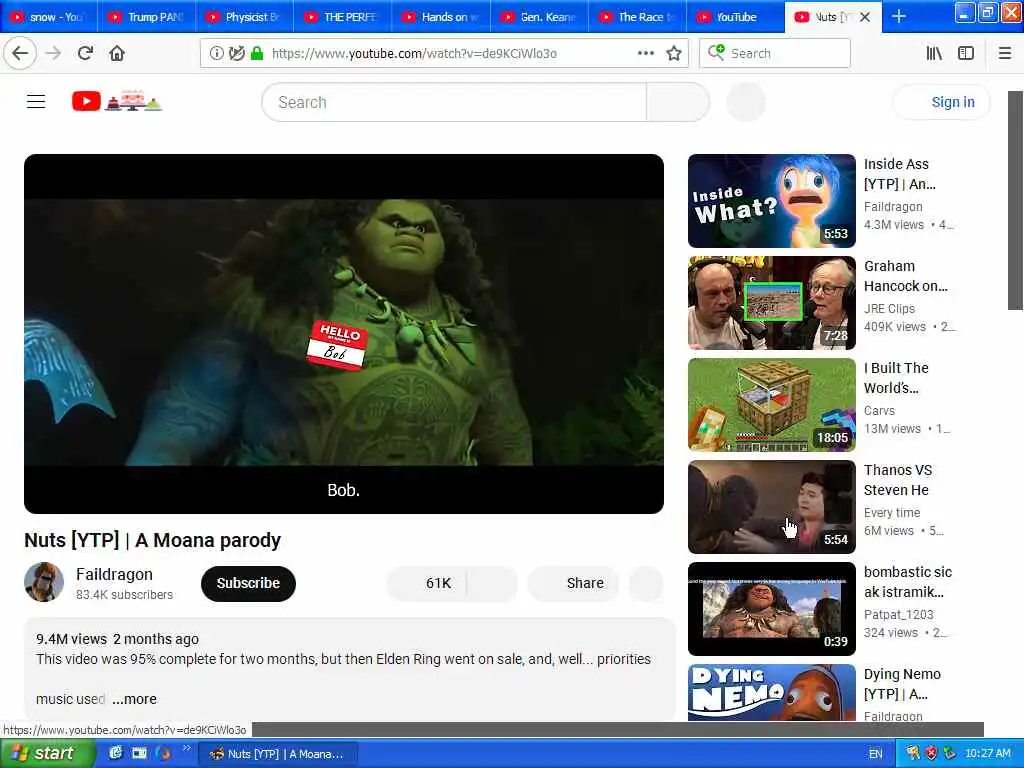Click the browser forward arrow
Image resolution: width=1024 pixels, height=768 pixels.
click(54, 54)
